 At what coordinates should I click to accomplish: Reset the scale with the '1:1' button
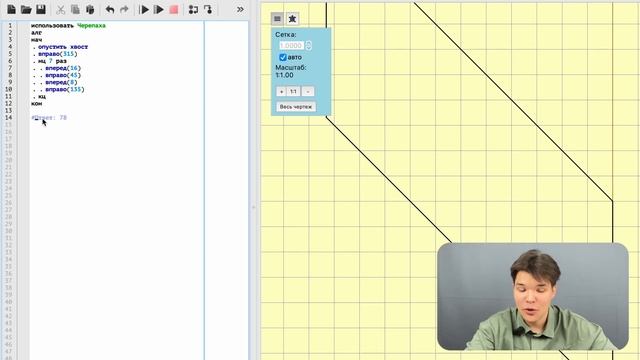click(x=293, y=91)
